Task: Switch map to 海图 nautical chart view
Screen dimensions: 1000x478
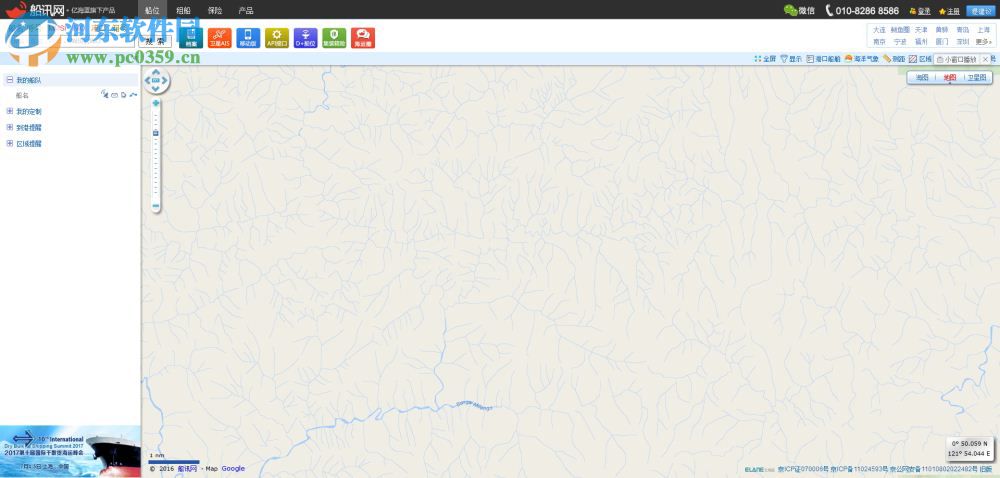Action: click(x=922, y=77)
